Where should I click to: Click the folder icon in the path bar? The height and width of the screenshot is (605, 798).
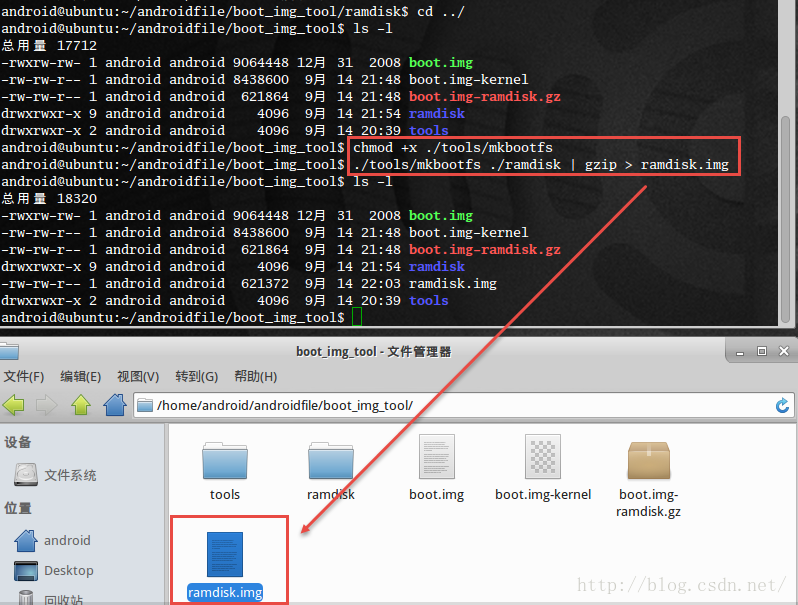coord(145,406)
